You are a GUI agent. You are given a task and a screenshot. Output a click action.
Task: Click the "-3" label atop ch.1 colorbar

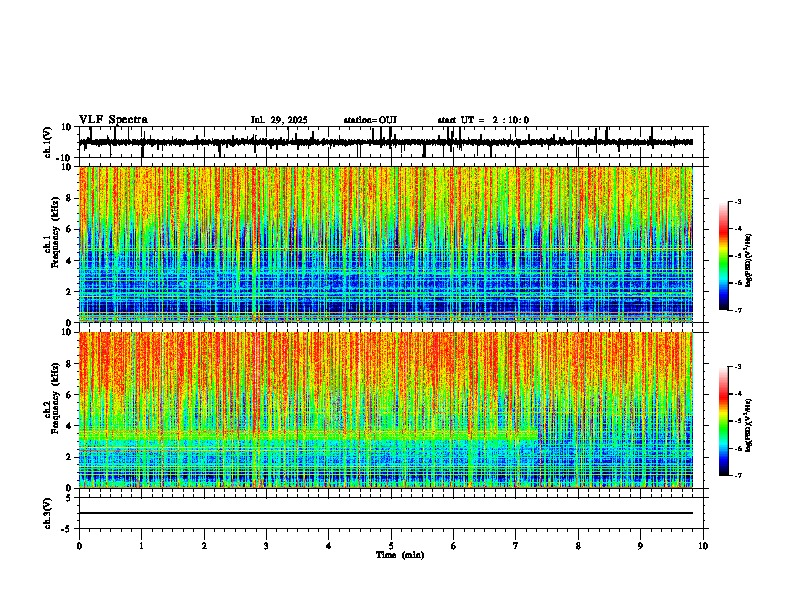[x=737, y=201]
